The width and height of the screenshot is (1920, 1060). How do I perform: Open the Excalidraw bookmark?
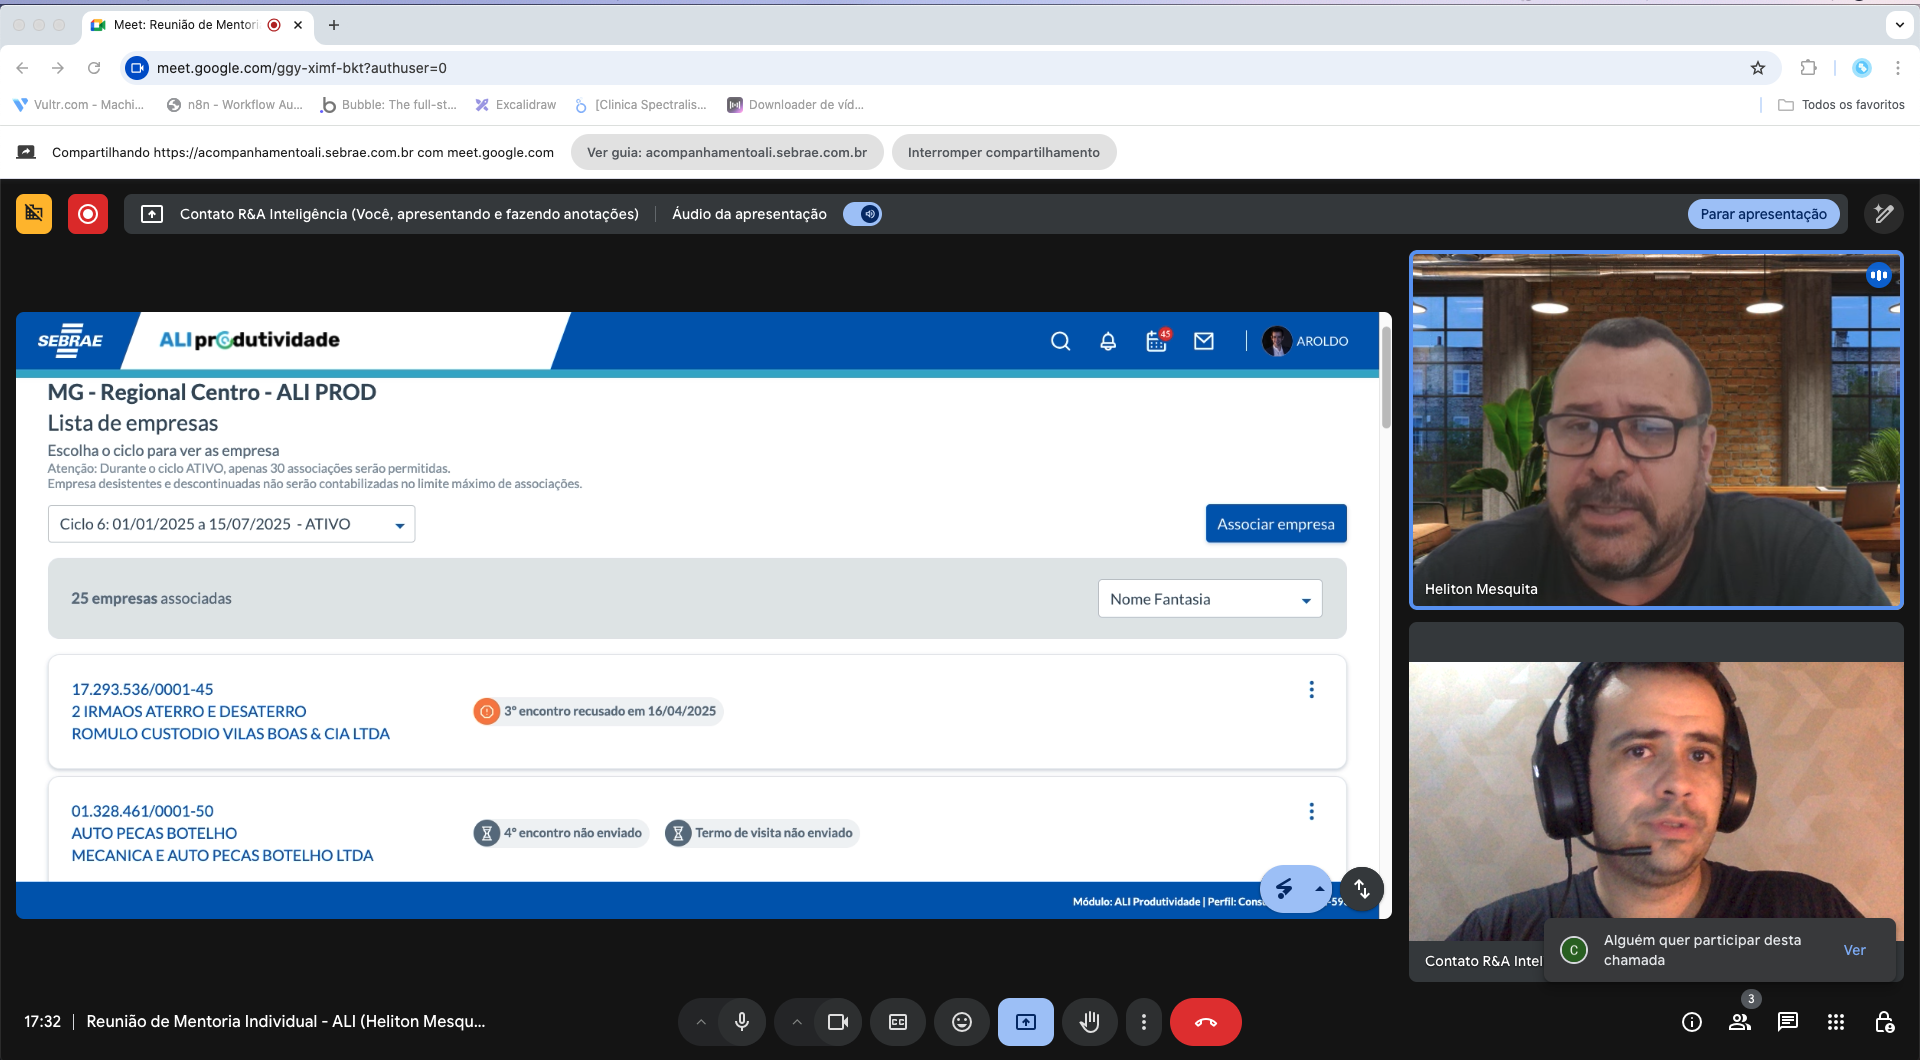[515, 105]
